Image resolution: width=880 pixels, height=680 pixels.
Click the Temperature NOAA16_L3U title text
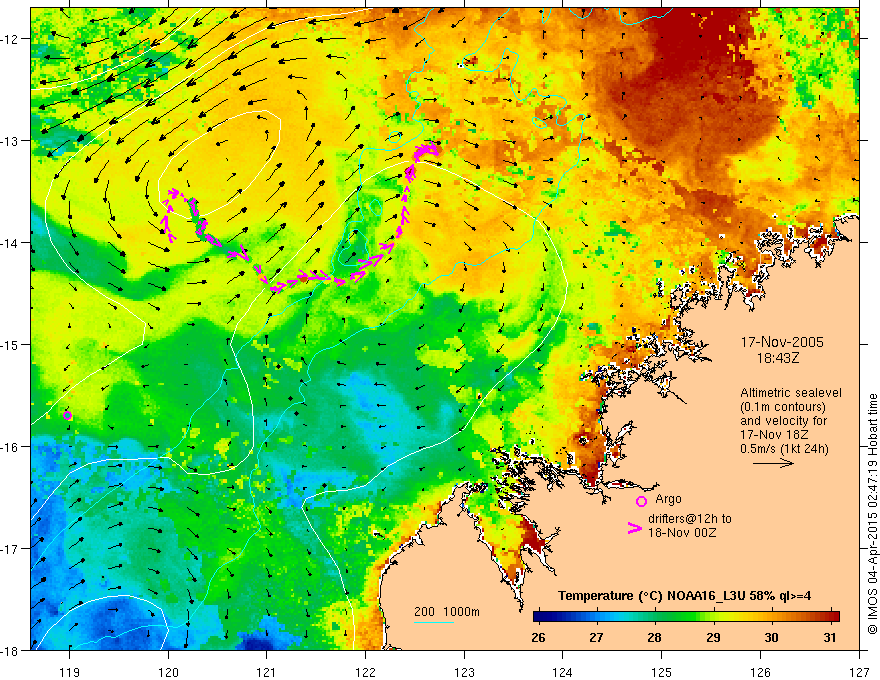pos(685,596)
